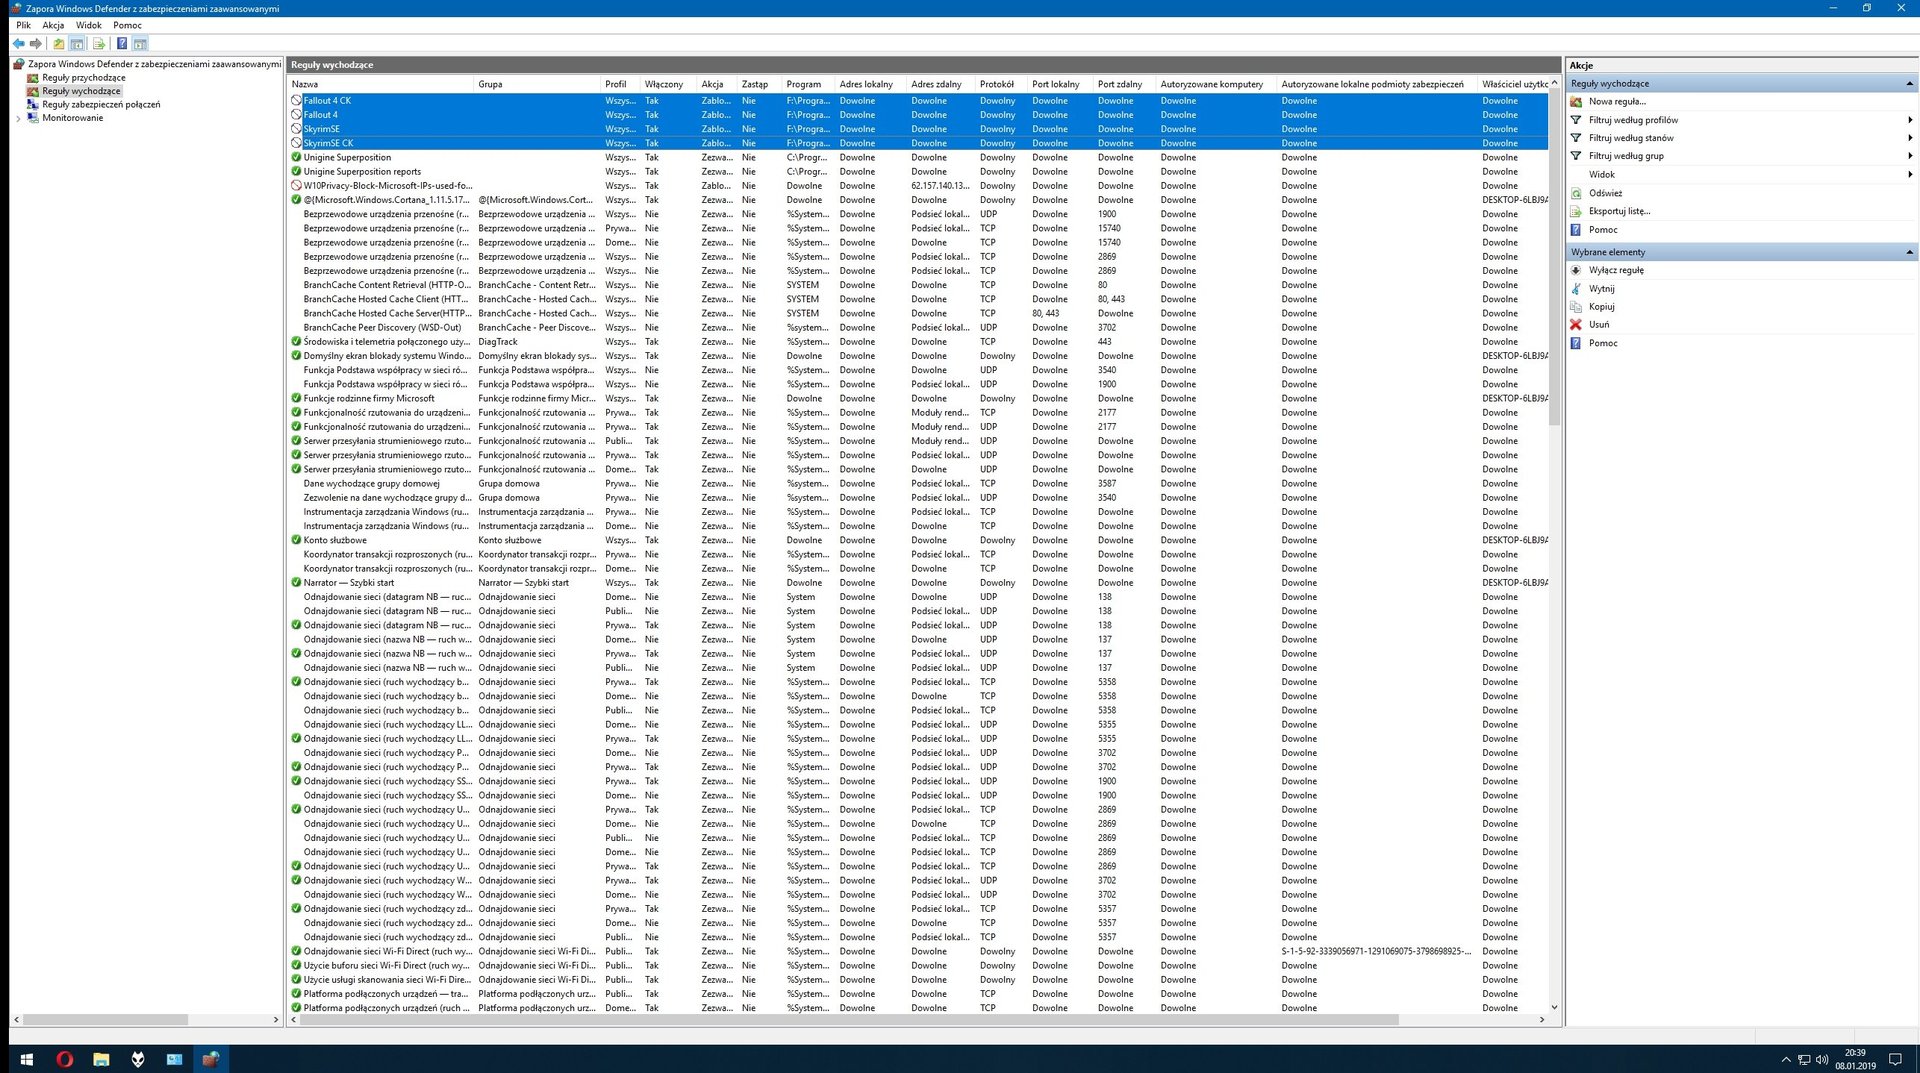Select Dane wychodzące grupy domowej rule

[x=917, y=484]
